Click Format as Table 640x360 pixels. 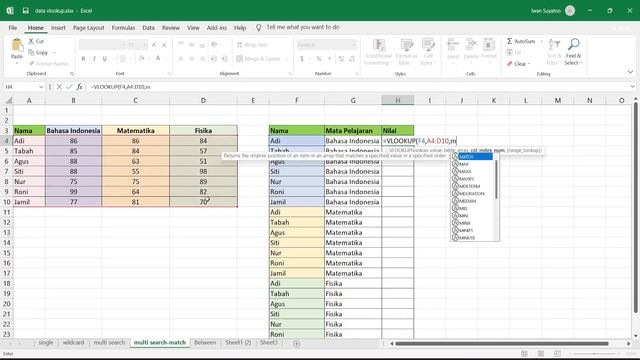pos(406,52)
